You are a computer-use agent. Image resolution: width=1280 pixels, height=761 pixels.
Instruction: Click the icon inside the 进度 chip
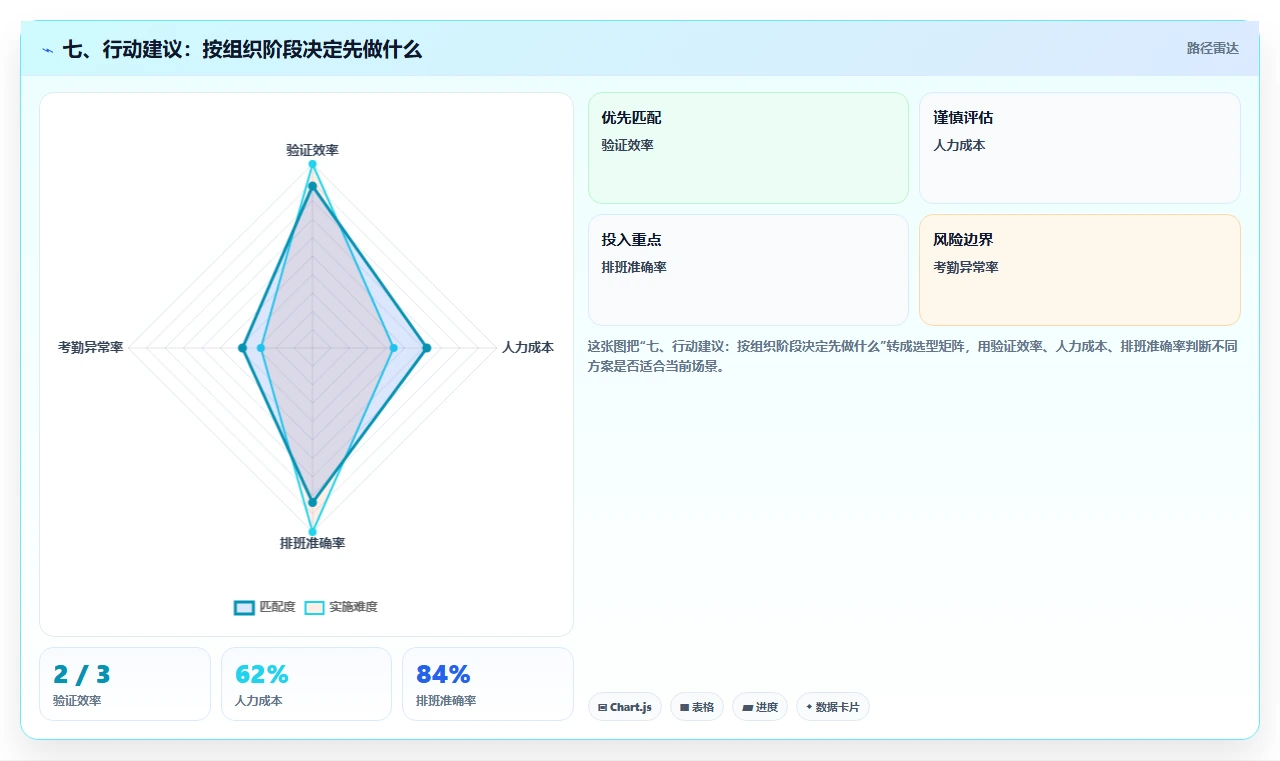[x=747, y=707]
